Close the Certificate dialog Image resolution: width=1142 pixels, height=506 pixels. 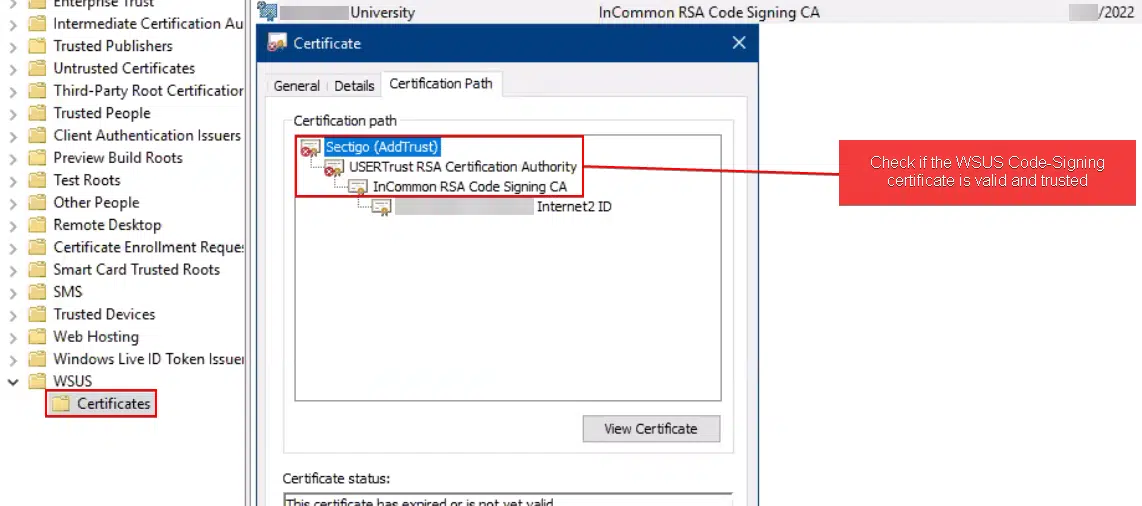click(739, 43)
